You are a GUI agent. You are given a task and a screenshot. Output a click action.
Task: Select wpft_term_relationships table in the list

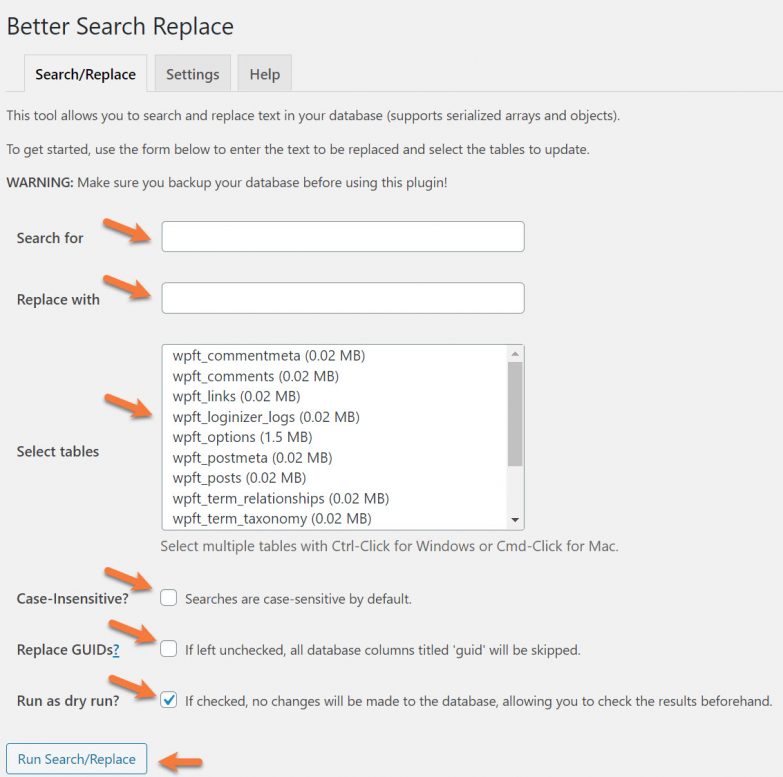coord(280,498)
